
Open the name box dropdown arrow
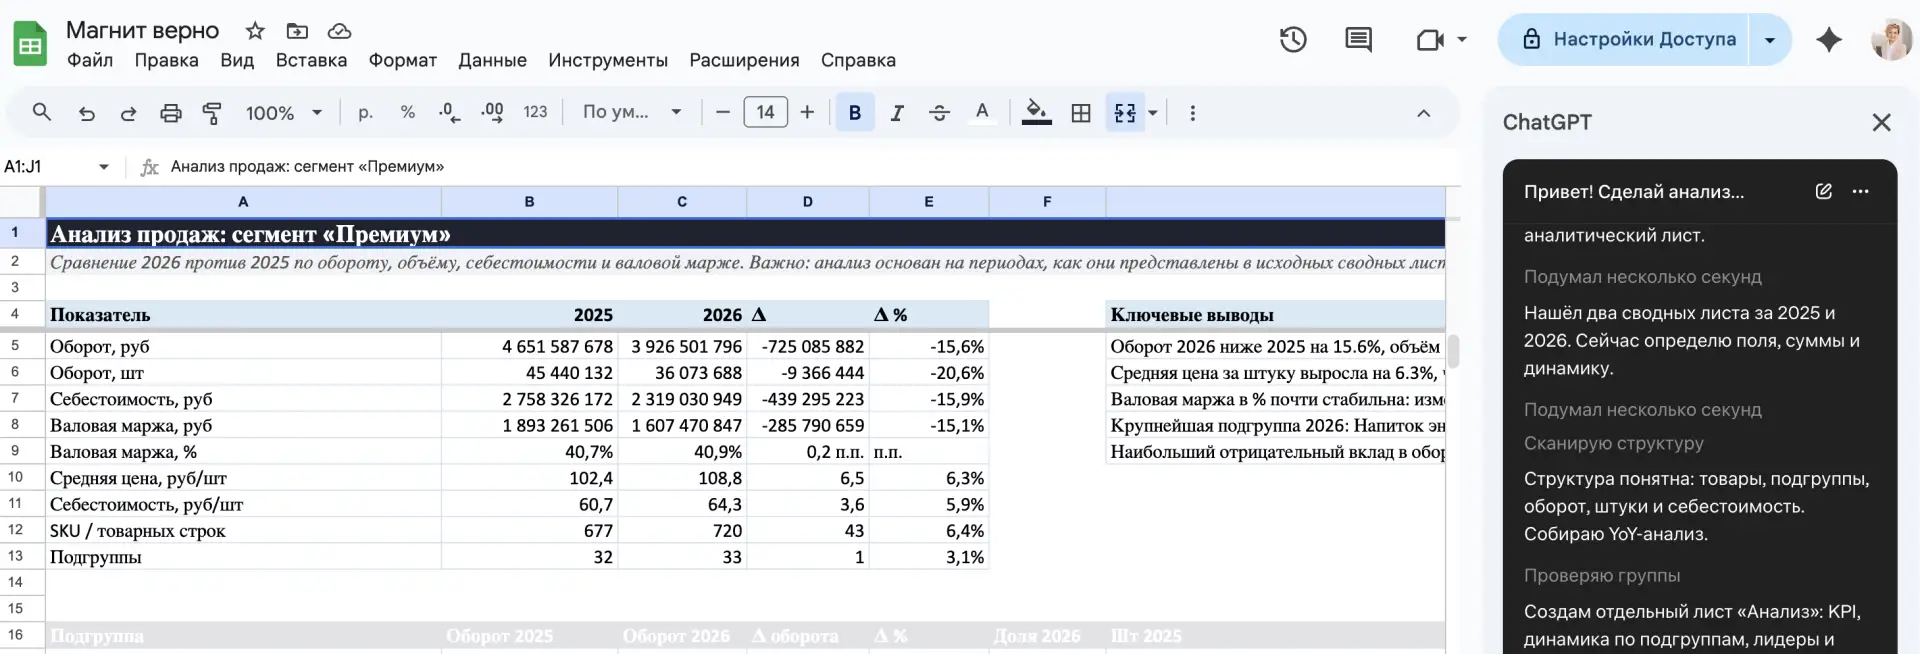103,167
